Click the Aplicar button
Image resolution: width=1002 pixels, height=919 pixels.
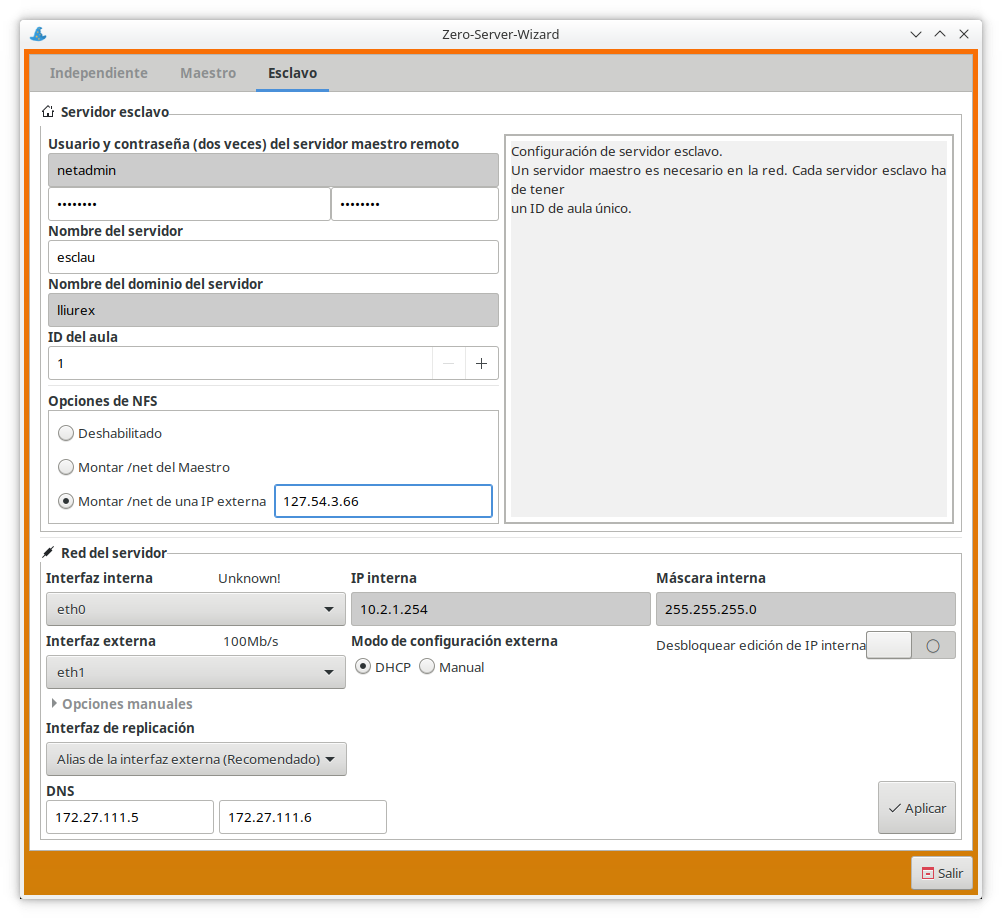(x=916, y=808)
